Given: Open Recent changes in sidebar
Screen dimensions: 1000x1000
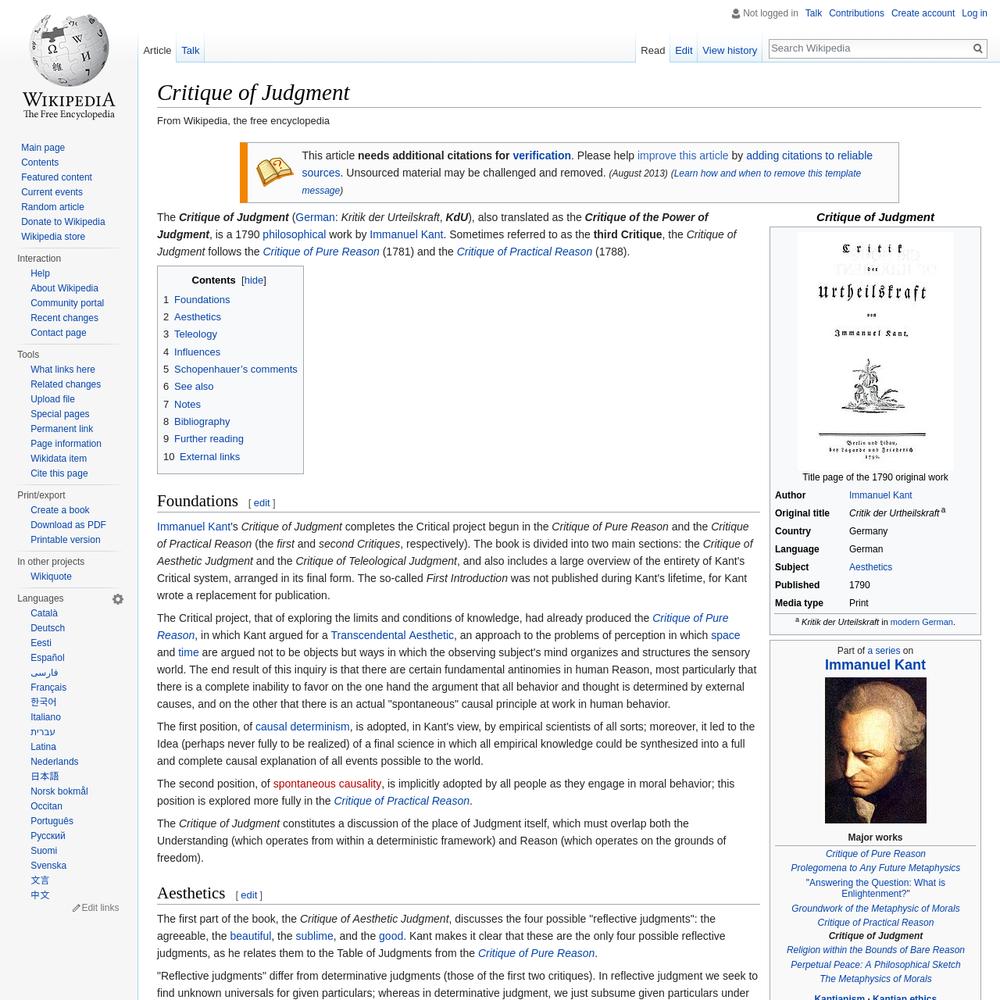Looking at the screenshot, I should tap(64, 318).
